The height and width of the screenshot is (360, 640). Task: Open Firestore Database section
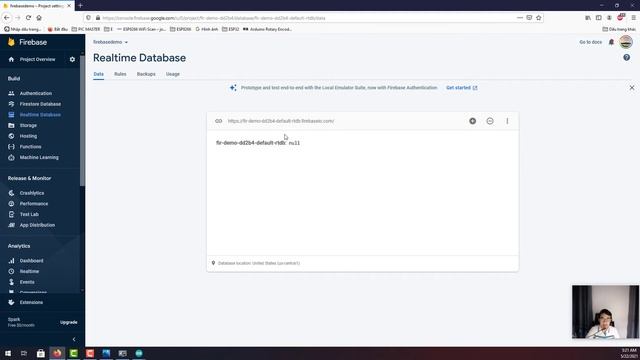40,104
